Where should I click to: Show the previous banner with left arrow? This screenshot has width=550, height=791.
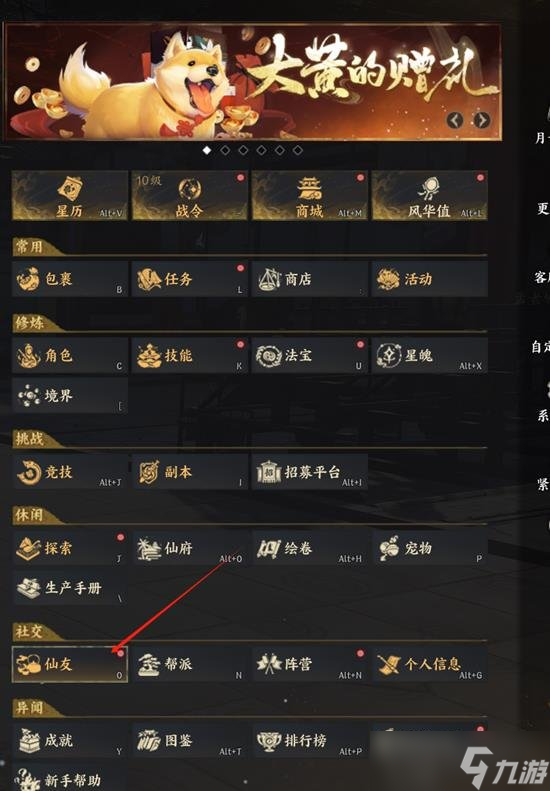pyautogui.click(x=455, y=120)
